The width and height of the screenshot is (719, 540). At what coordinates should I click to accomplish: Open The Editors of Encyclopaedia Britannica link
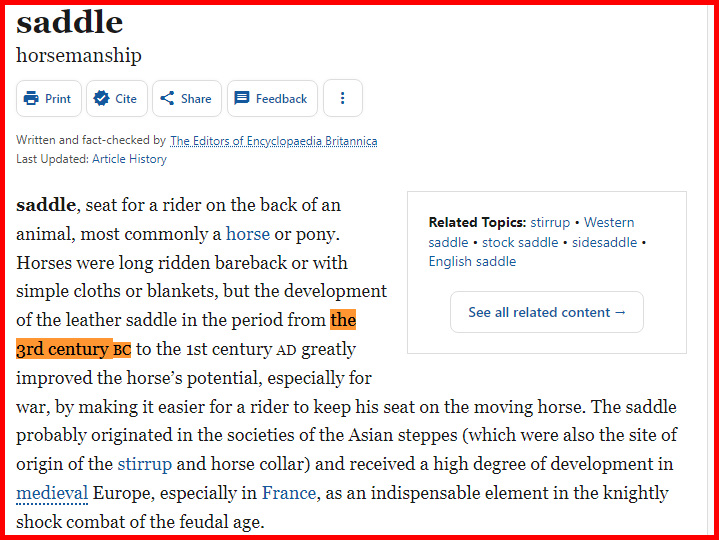pyautogui.click(x=274, y=141)
